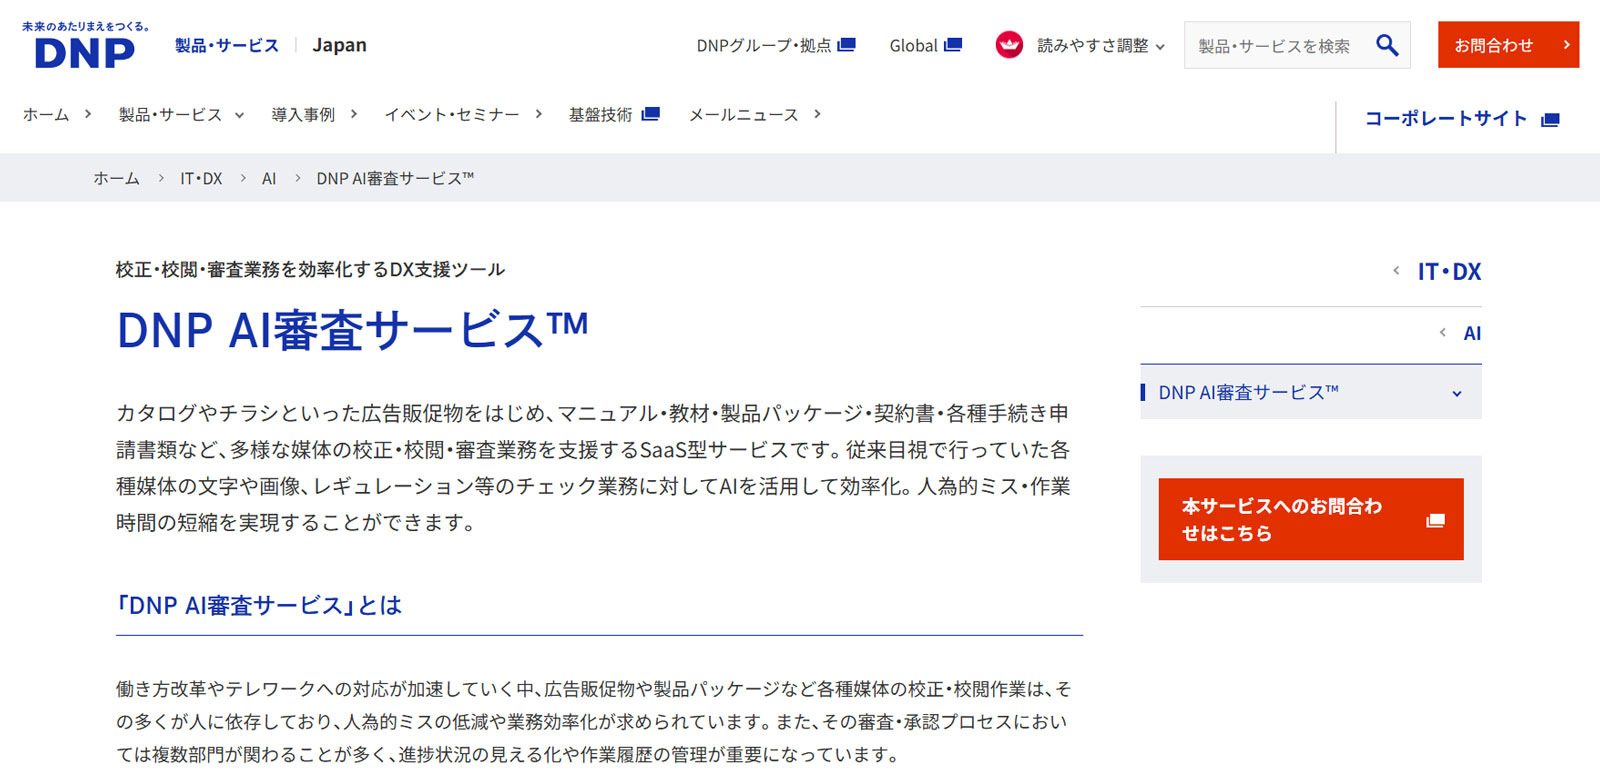
Task: Expand 製品・サービス navigation menu
Action: 181,115
